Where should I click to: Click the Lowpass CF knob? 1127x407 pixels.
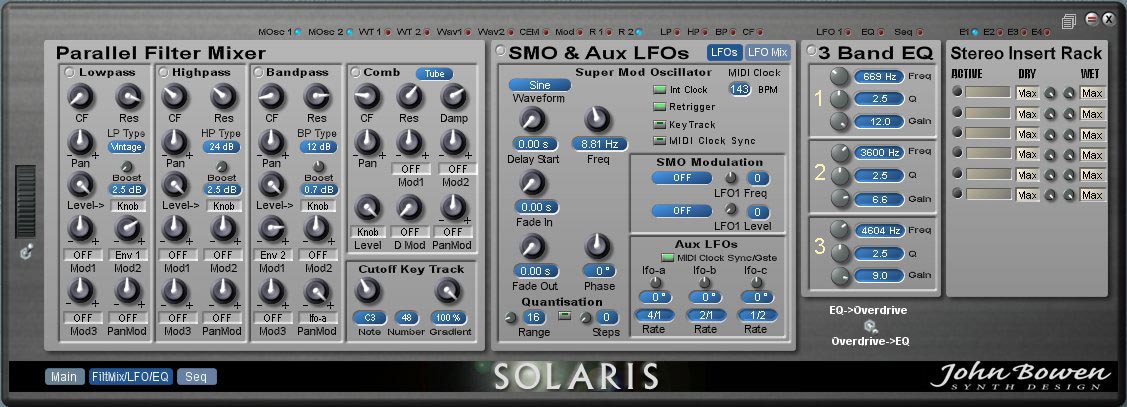pos(81,96)
